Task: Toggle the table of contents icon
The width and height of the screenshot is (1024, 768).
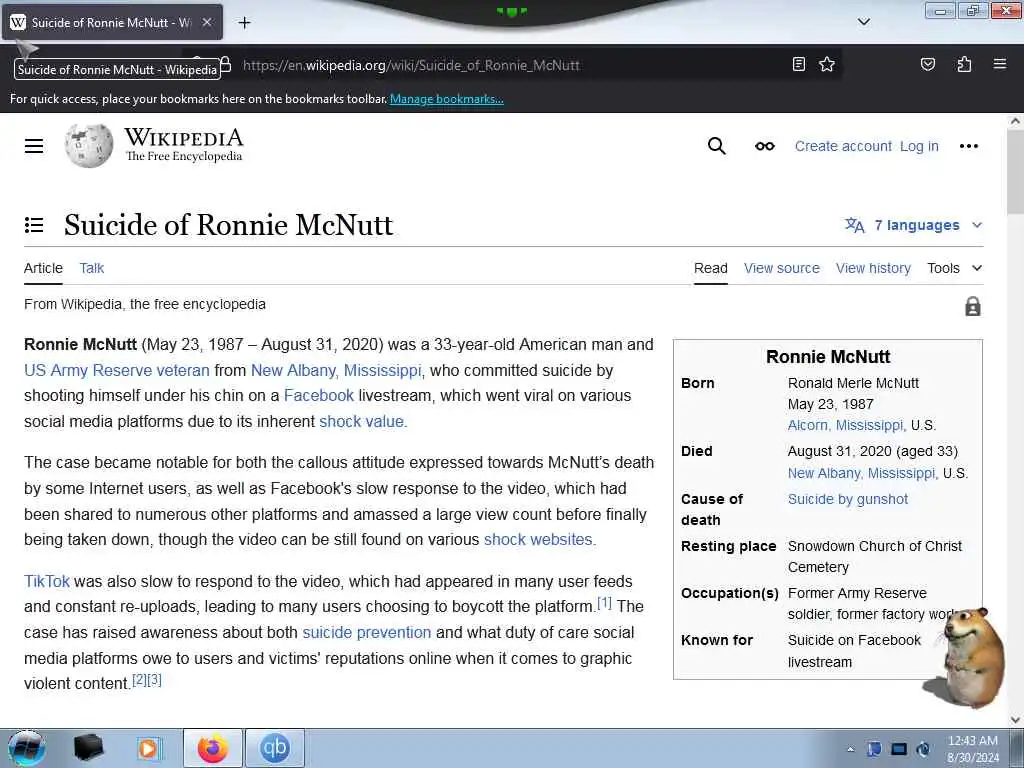Action: point(34,225)
